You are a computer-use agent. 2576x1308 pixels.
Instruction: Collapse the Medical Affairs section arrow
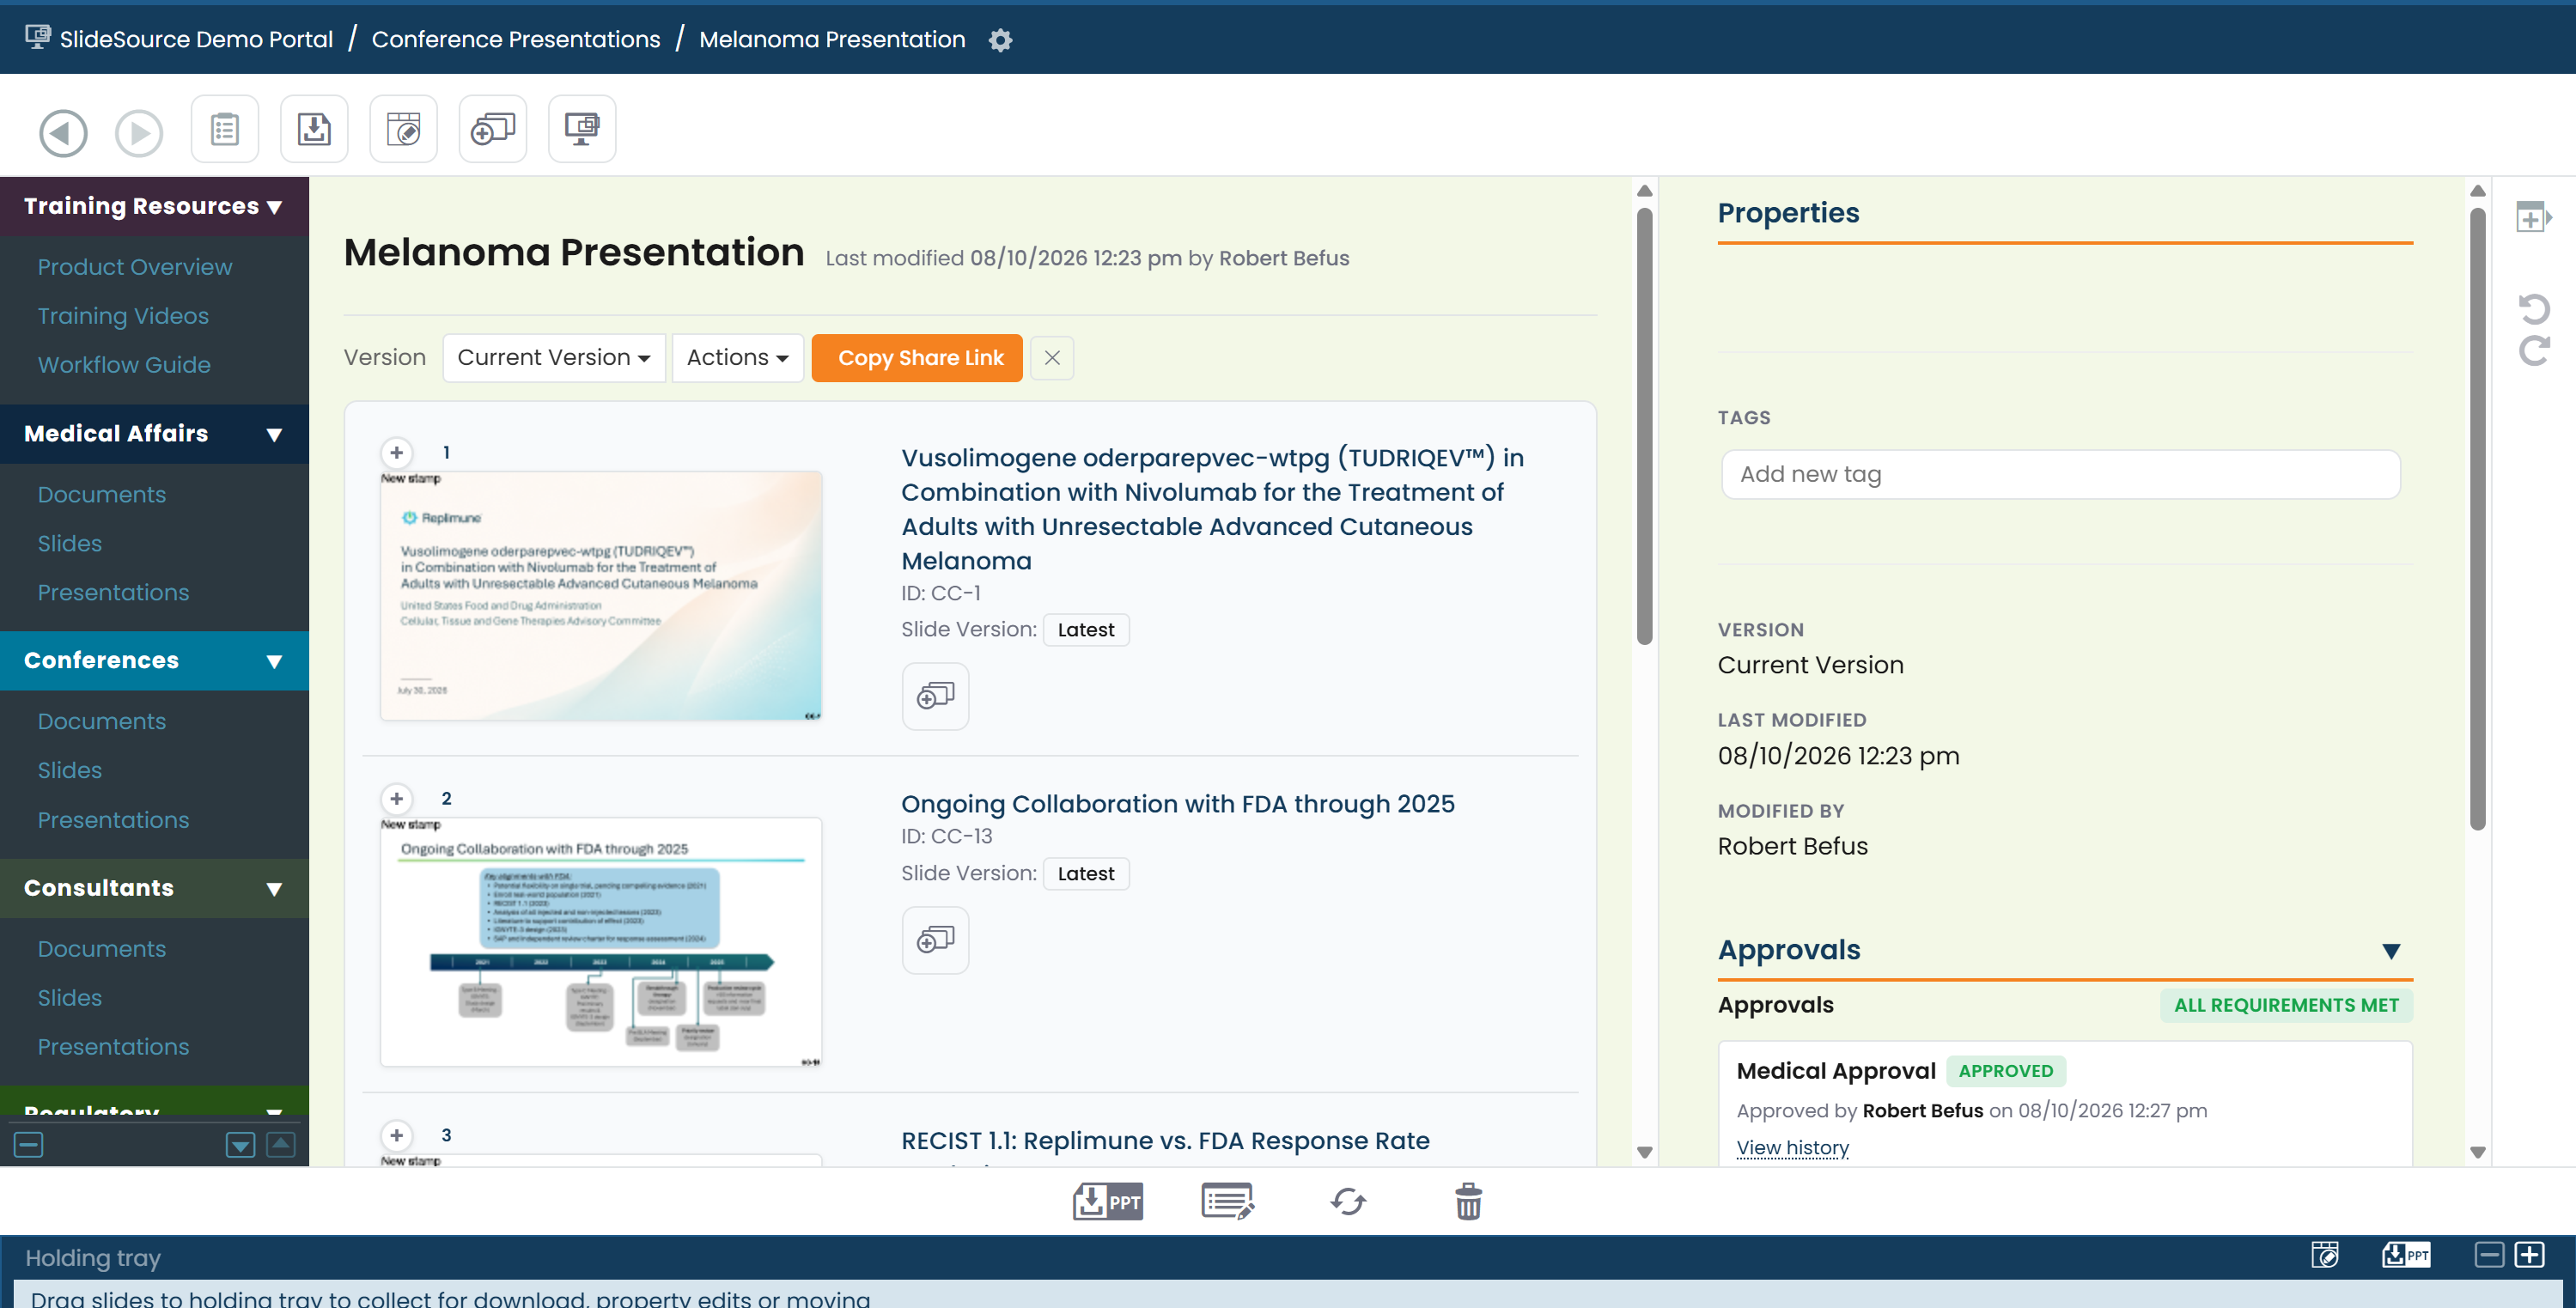pos(274,434)
